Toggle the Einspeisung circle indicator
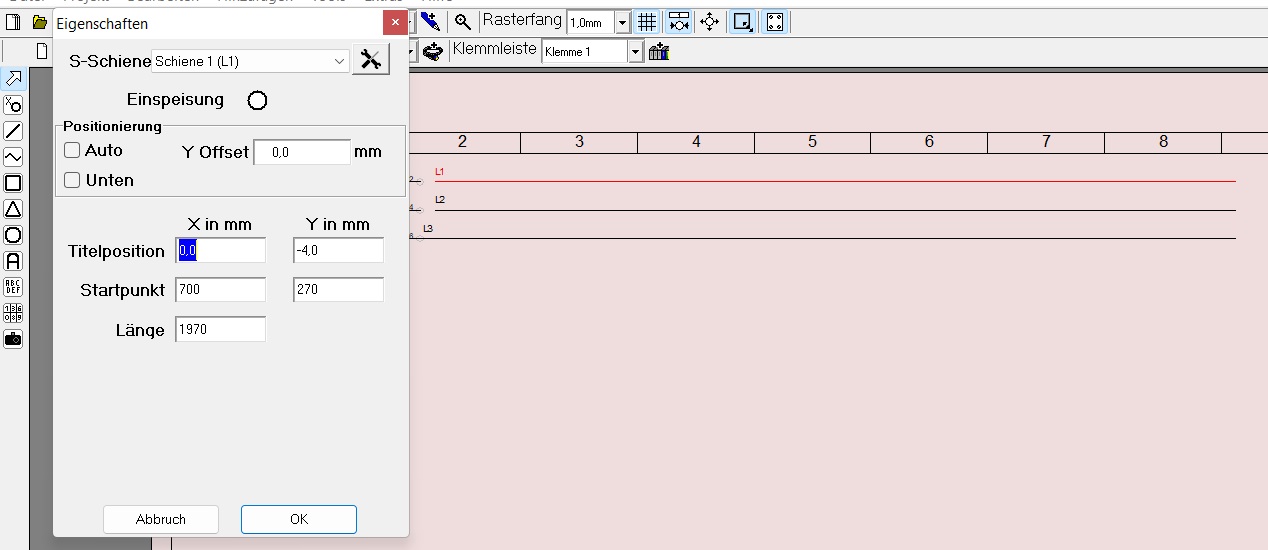The width and height of the screenshot is (1268, 550). (x=257, y=100)
